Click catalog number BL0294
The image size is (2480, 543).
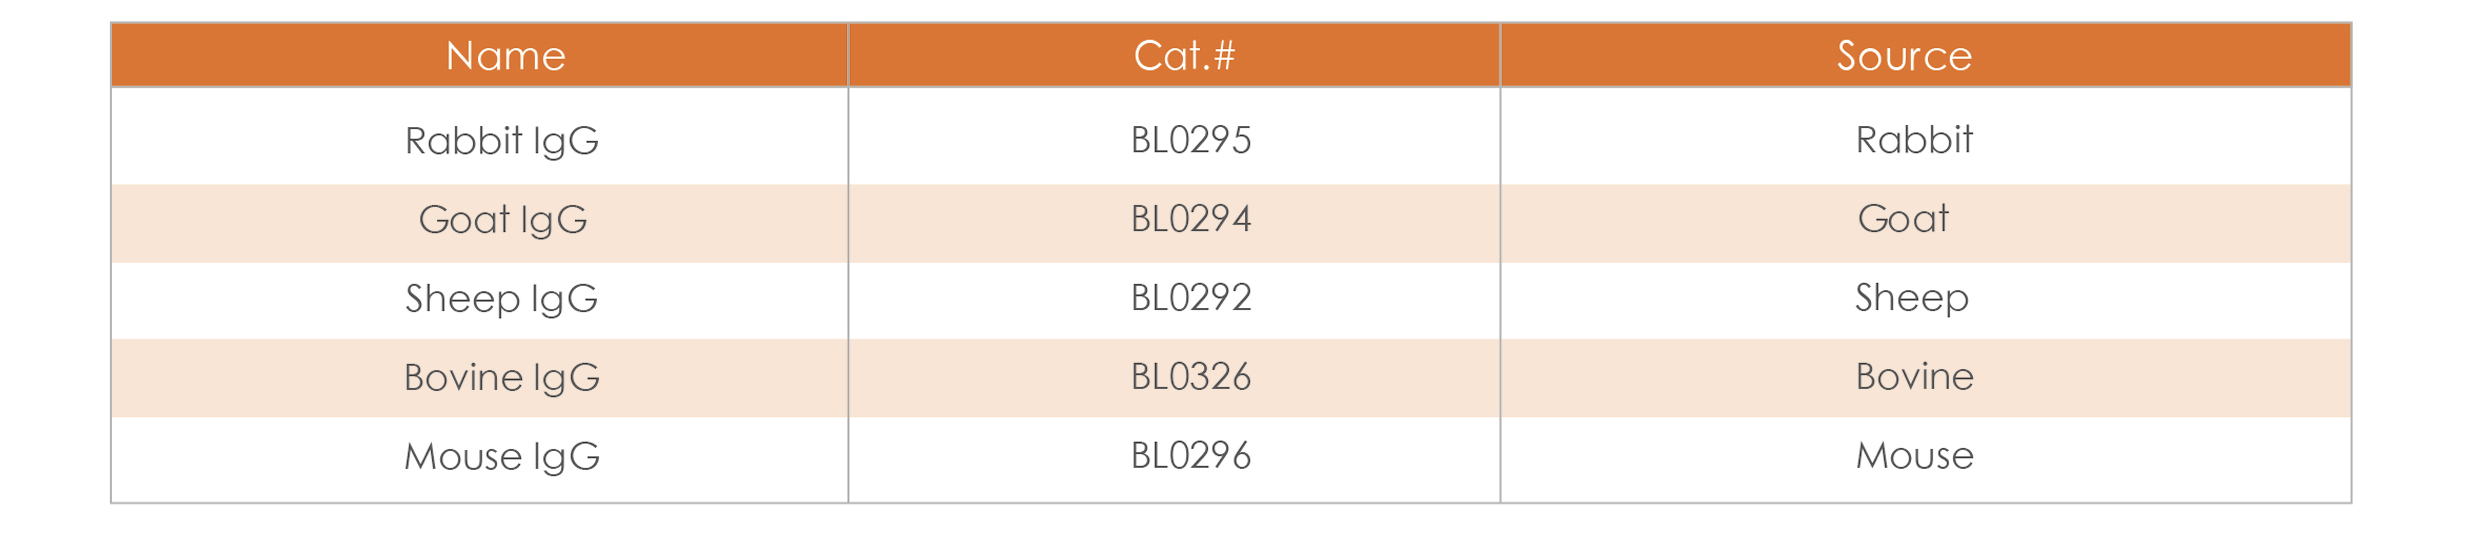coord(1191,219)
